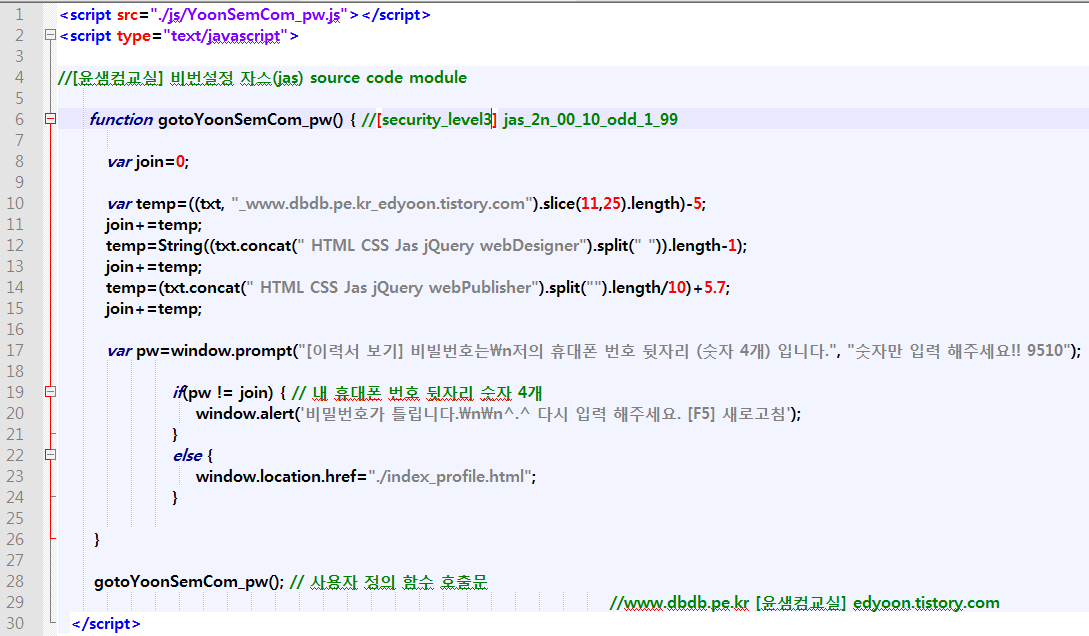Click the [F5] text in the alert string
The width and height of the screenshot is (1089, 636).
point(701,414)
